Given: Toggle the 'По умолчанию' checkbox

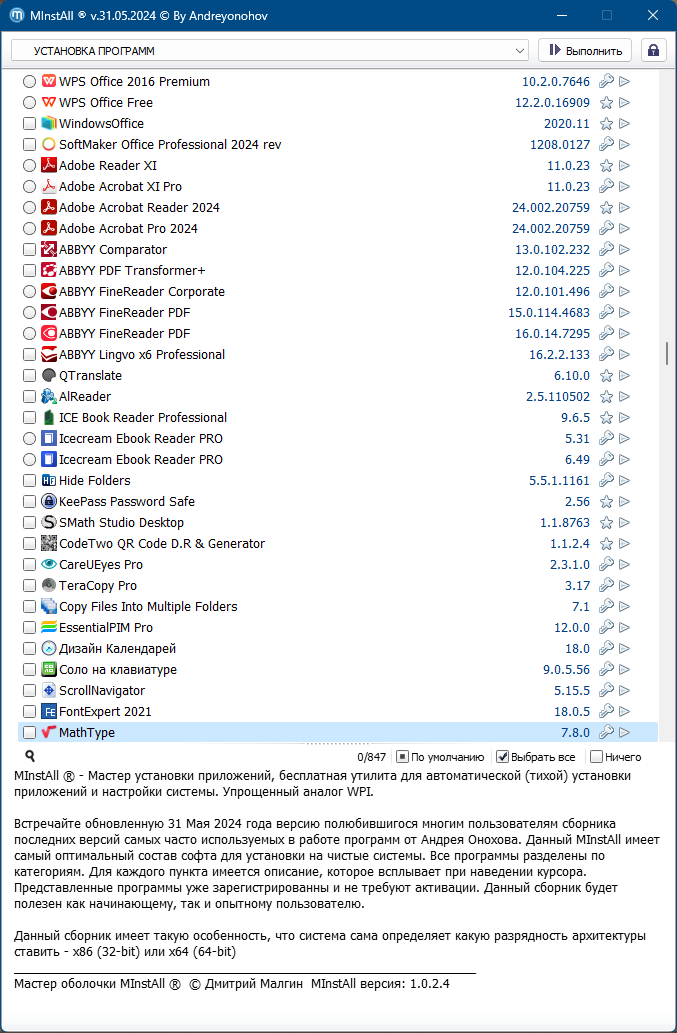Looking at the screenshot, I should coord(402,757).
